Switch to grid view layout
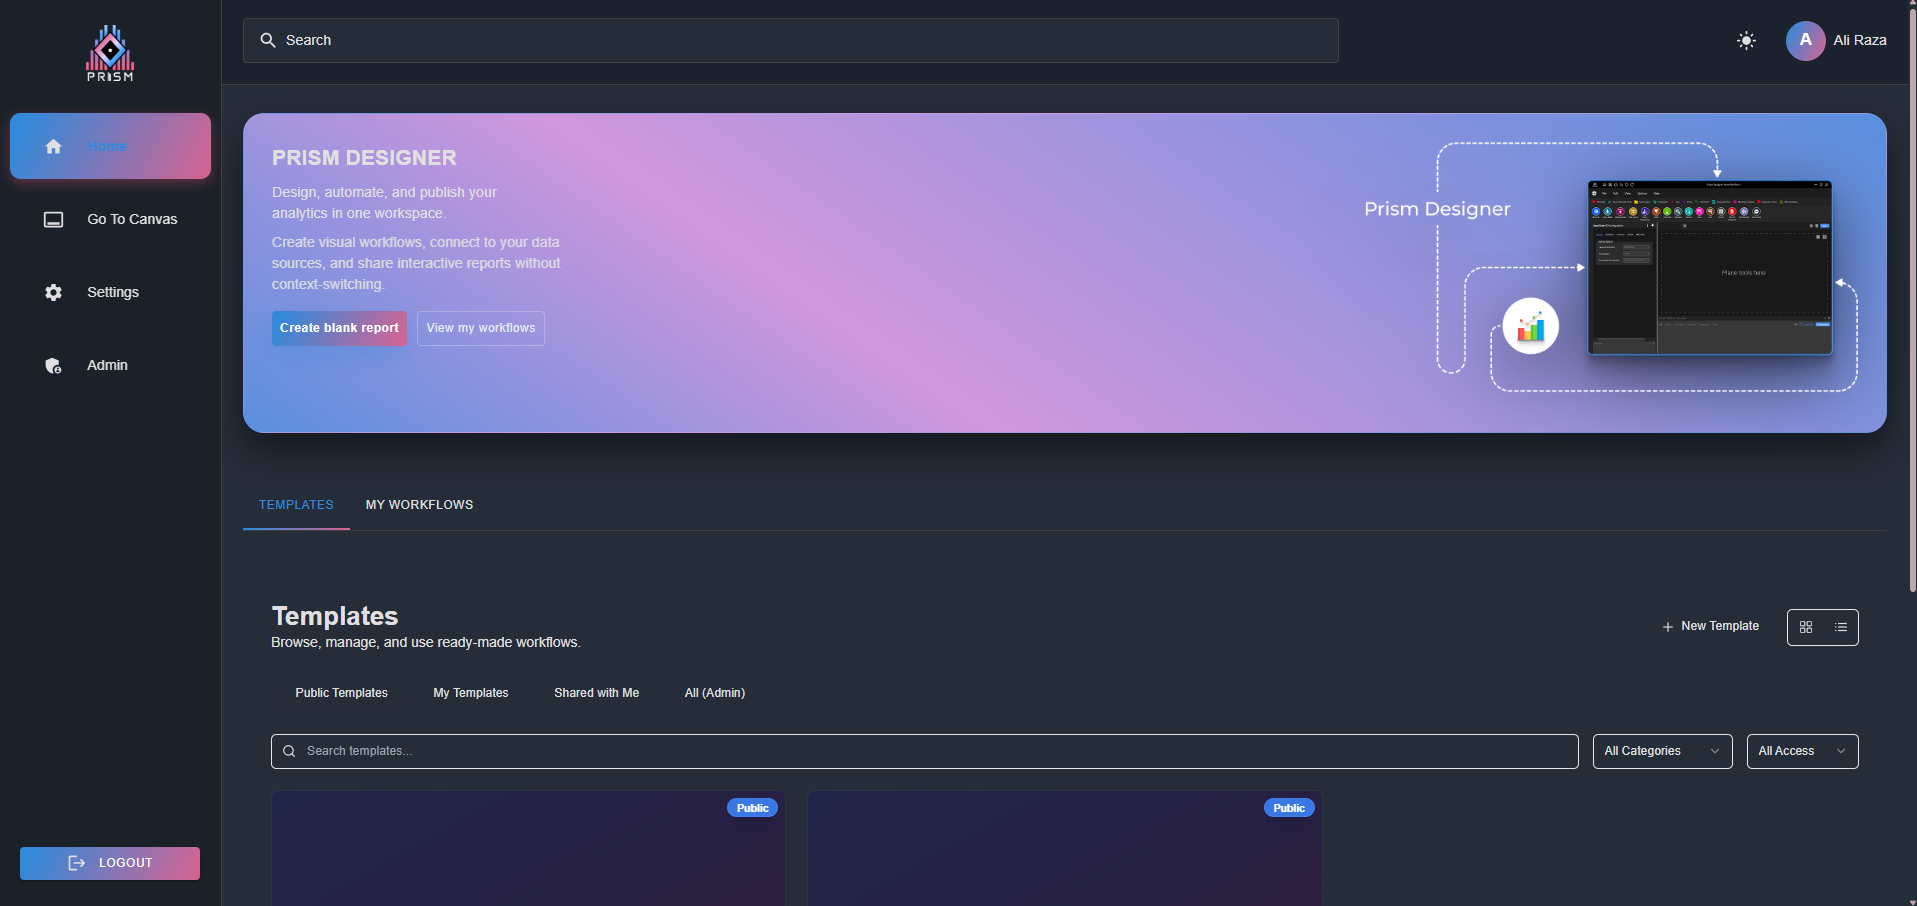This screenshot has width=1917, height=906. click(1806, 627)
